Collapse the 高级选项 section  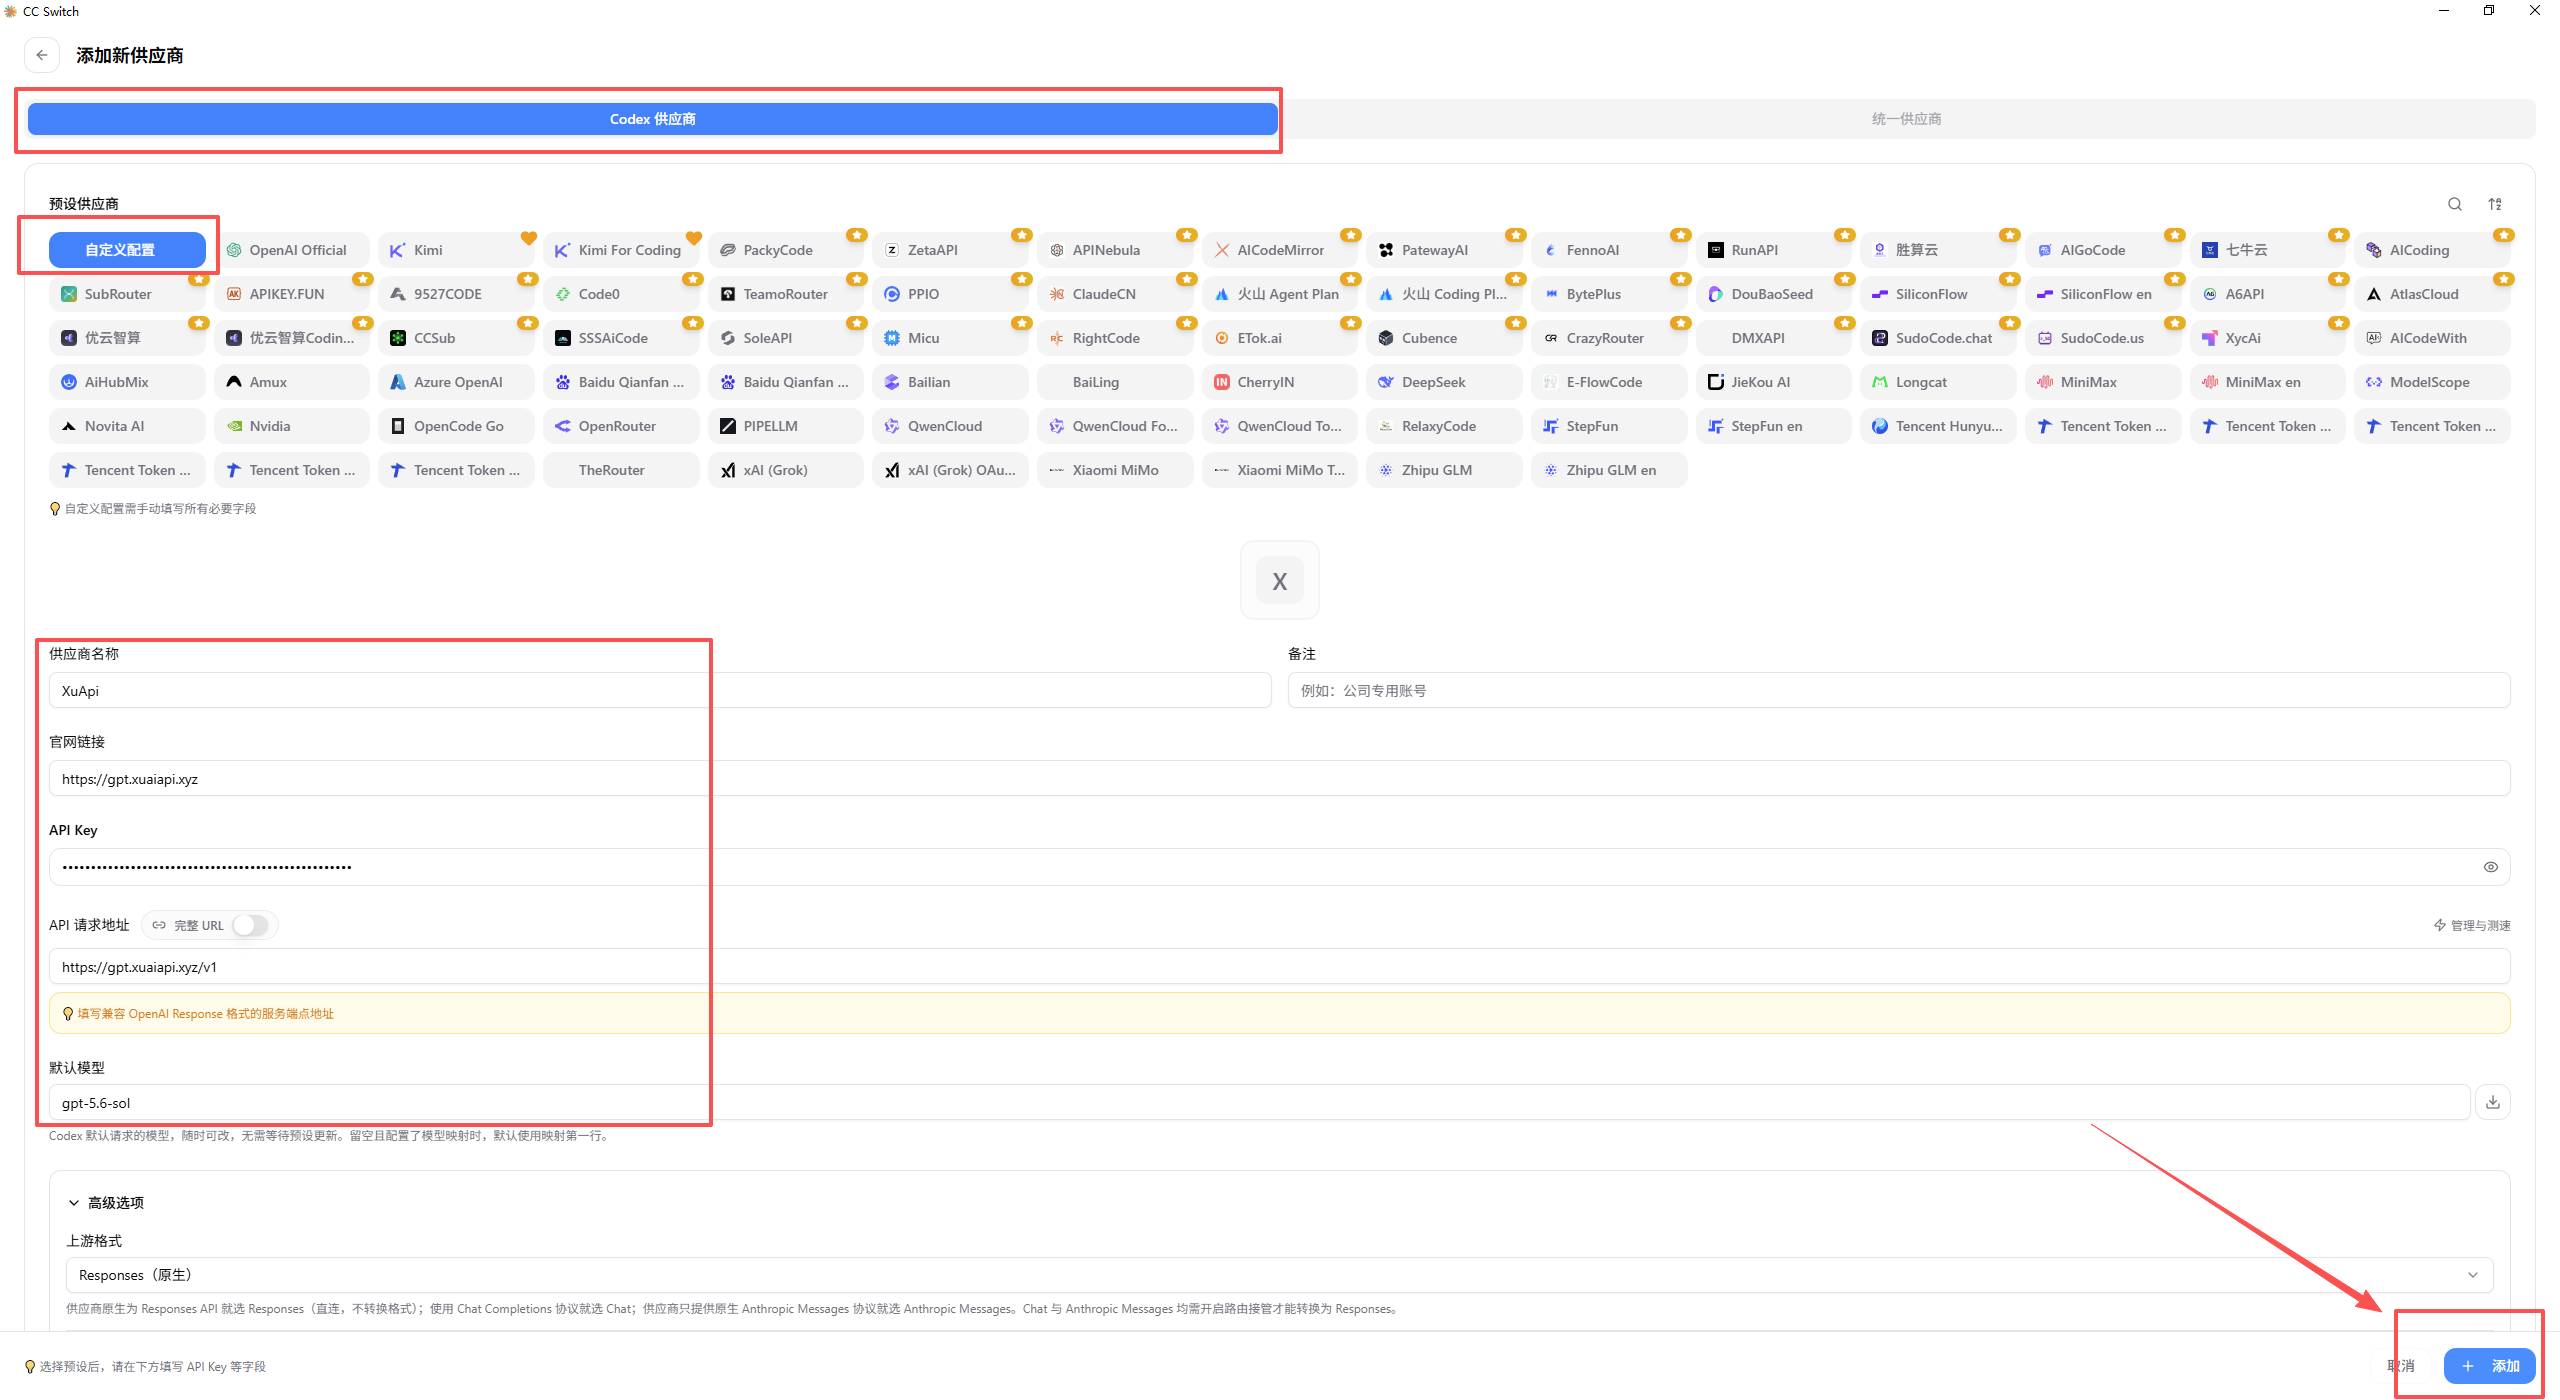106,1203
